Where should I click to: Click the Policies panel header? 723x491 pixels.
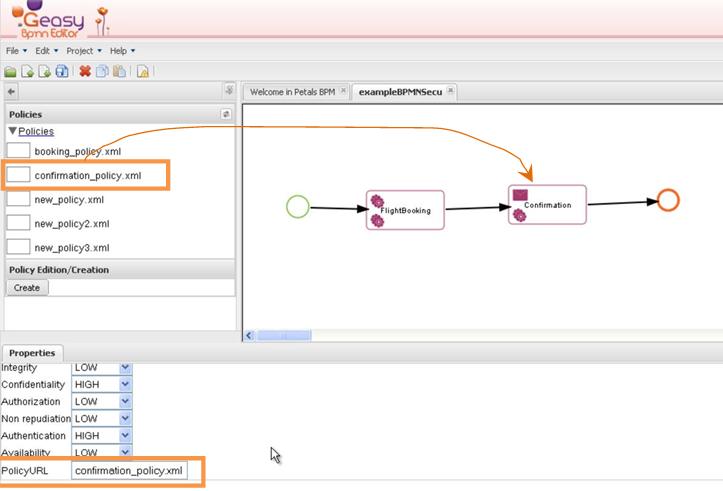(x=119, y=114)
